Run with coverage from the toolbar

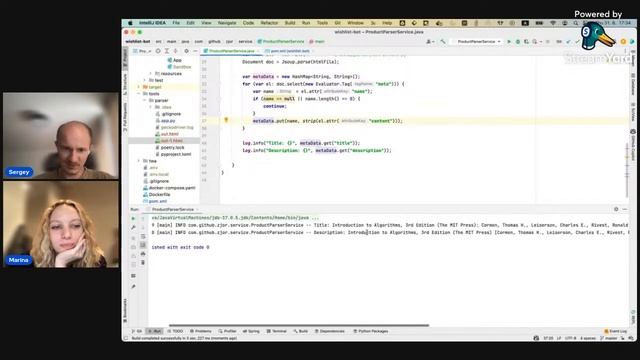tap(526, 42)
